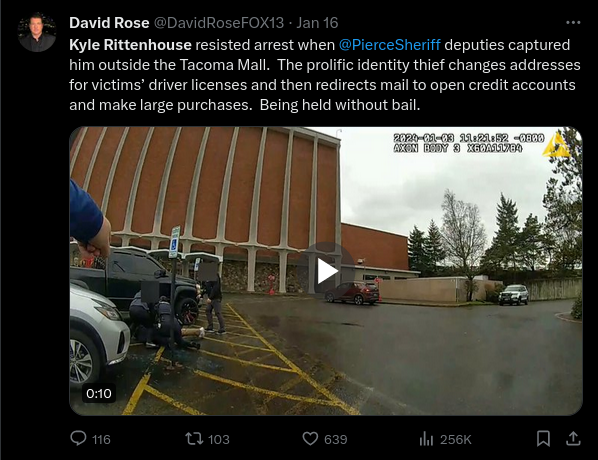Open view analytics bar chart icon

[x=426, y=439]
